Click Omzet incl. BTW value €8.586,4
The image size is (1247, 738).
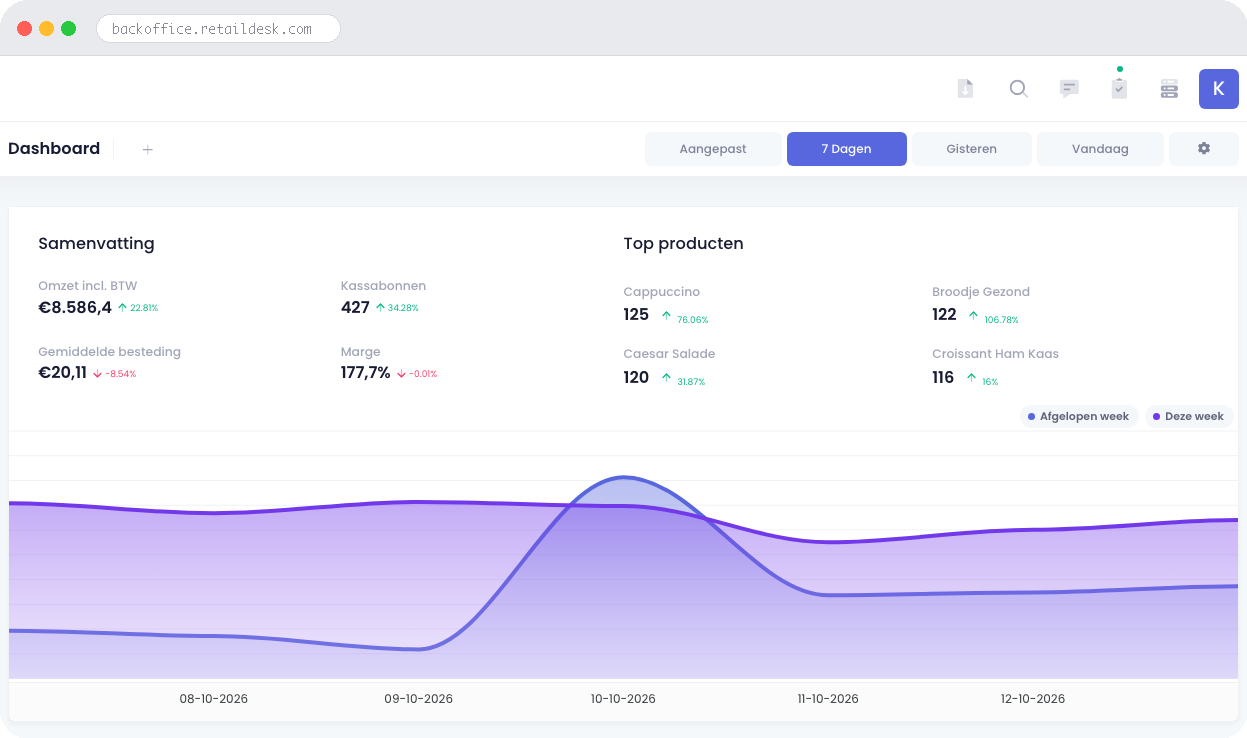pyautogui.click(x=75, y=308)
